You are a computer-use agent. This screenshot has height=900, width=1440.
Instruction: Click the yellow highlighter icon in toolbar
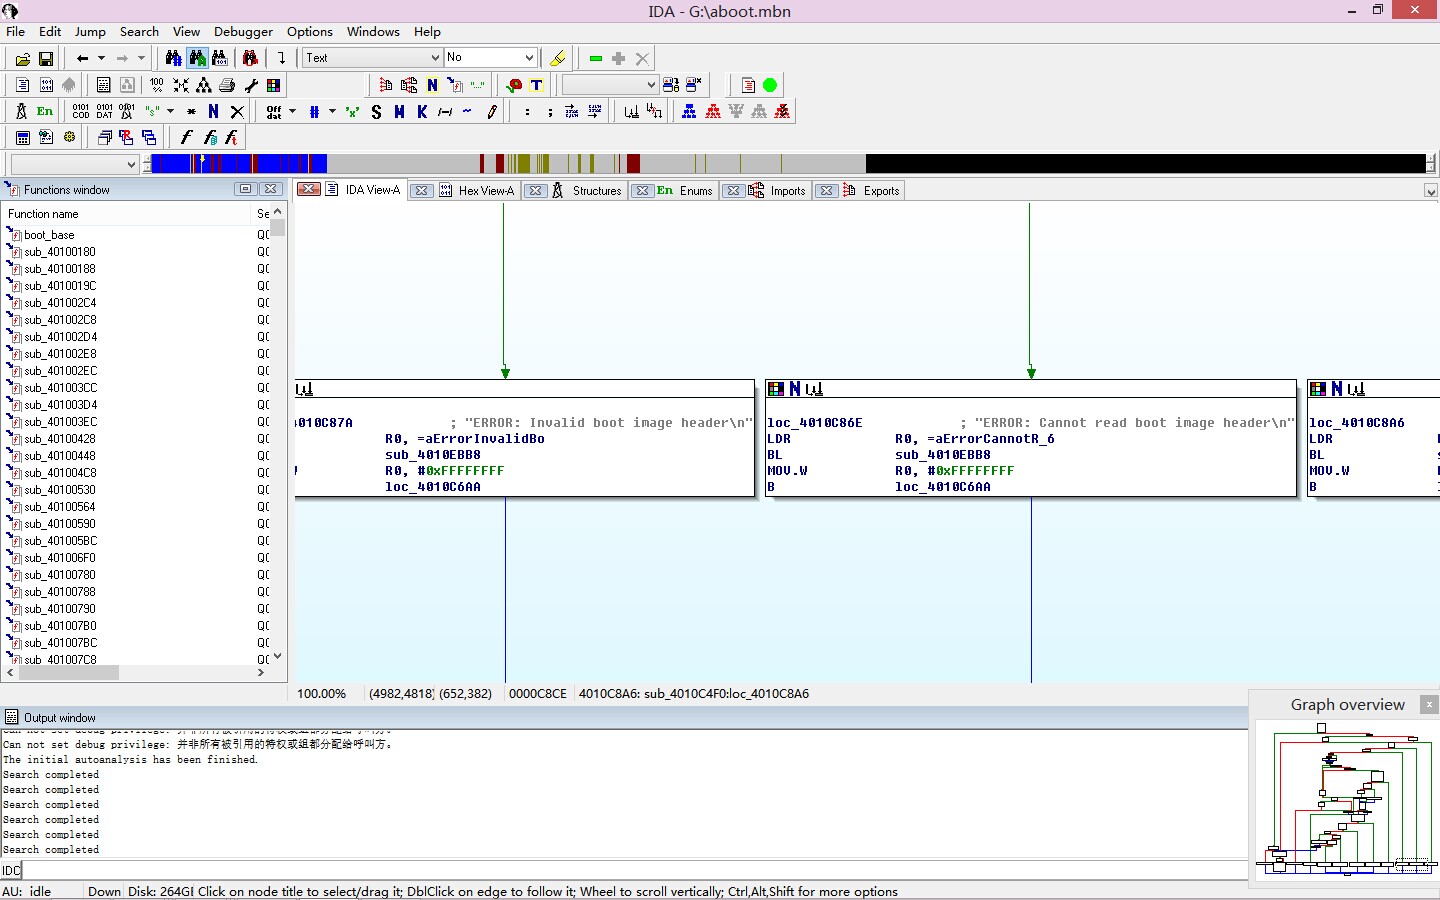pos(558,59)
